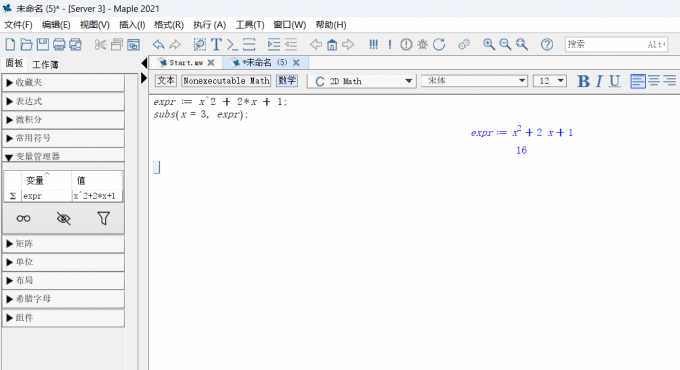The width and height of the screenshot is (680, 370).
Task: Expand the 单位 palette
Action: click(x=63, y=262)
